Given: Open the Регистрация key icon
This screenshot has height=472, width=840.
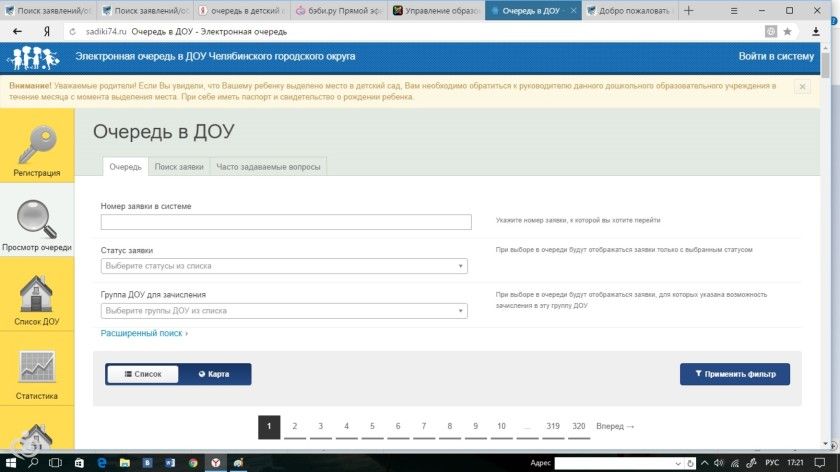Looking at the screenshot, I should 37,145.
